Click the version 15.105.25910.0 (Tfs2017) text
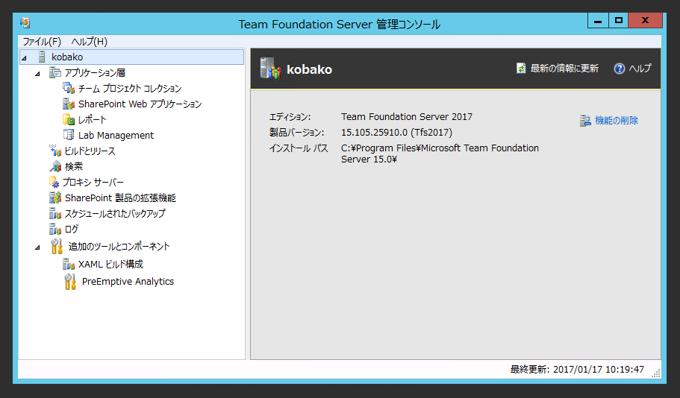This screenshot has height=398, width=680. pyautogui.click(x=396, y=132)
